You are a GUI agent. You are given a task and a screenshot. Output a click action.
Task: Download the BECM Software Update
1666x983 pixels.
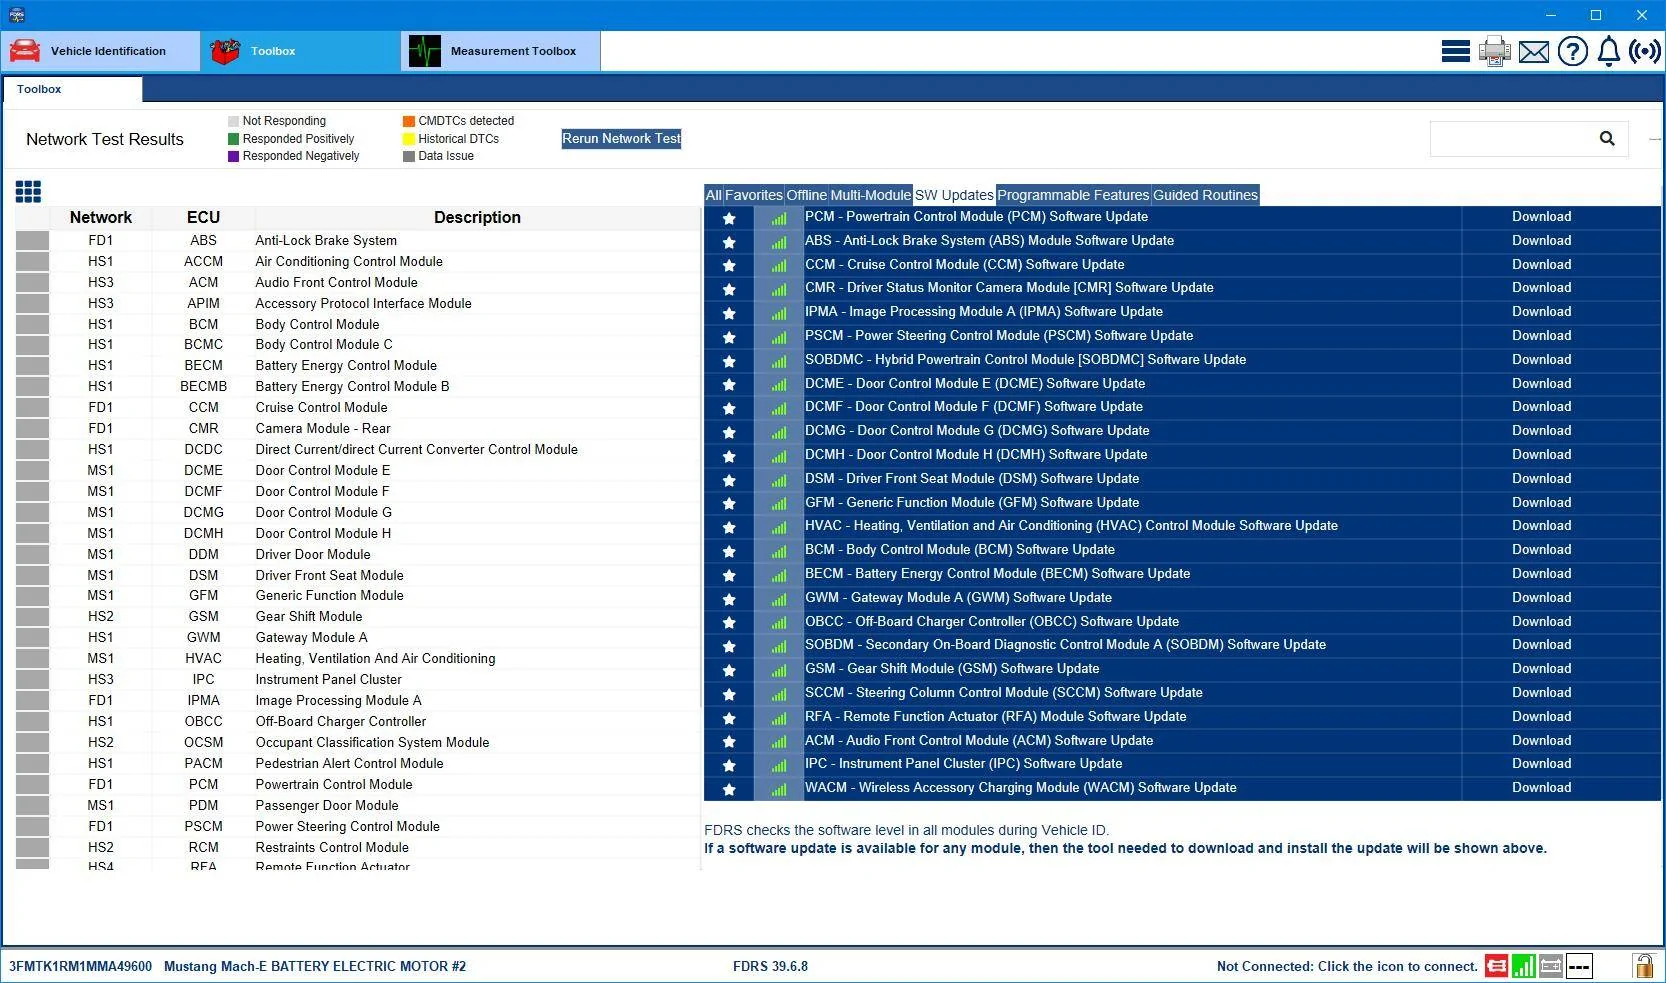1541,574
